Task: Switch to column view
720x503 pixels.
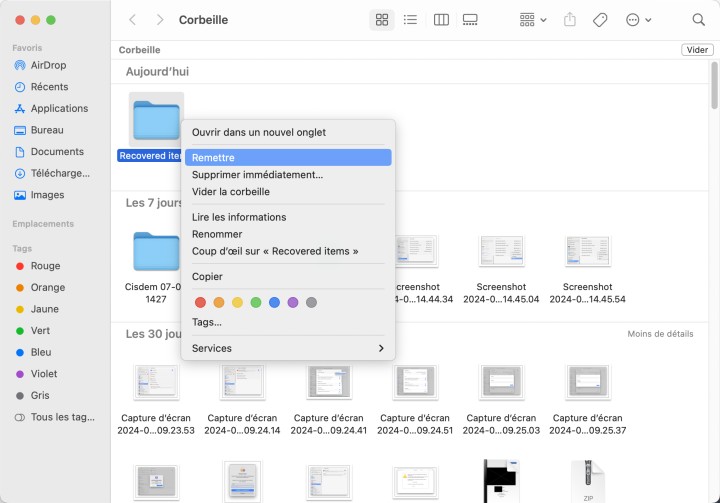Action: [441, 20]
